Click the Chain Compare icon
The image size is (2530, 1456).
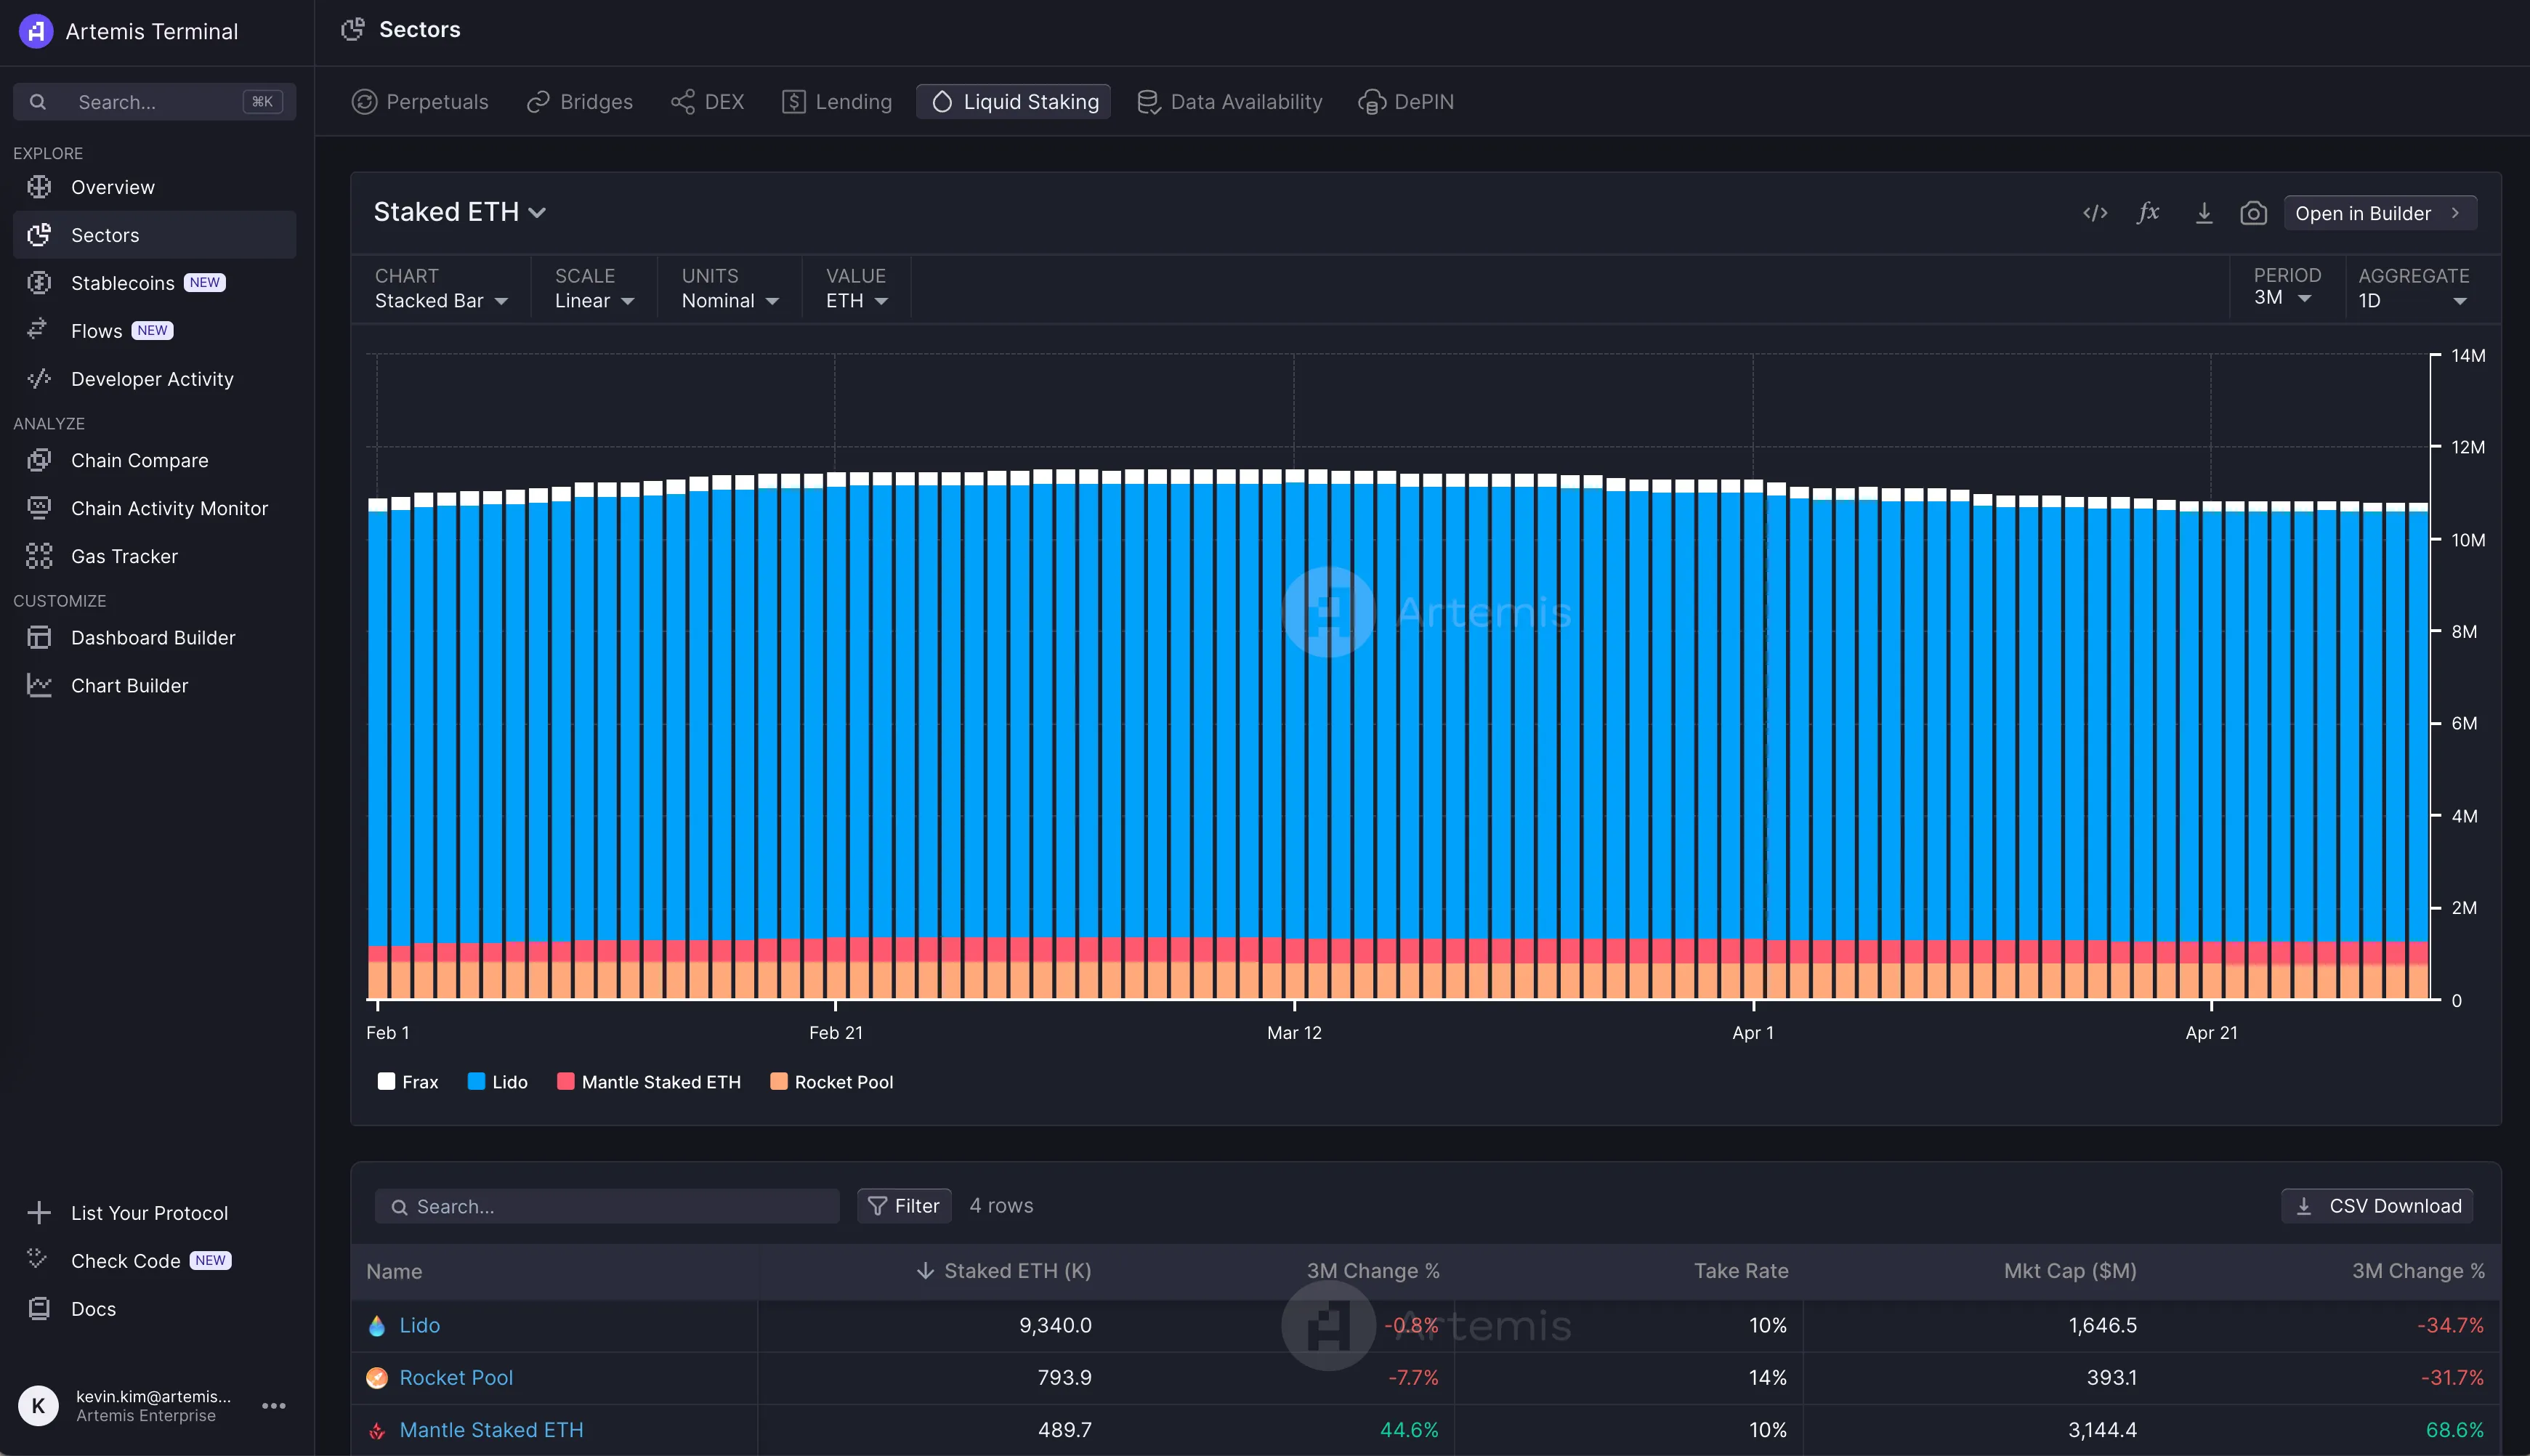39,460
